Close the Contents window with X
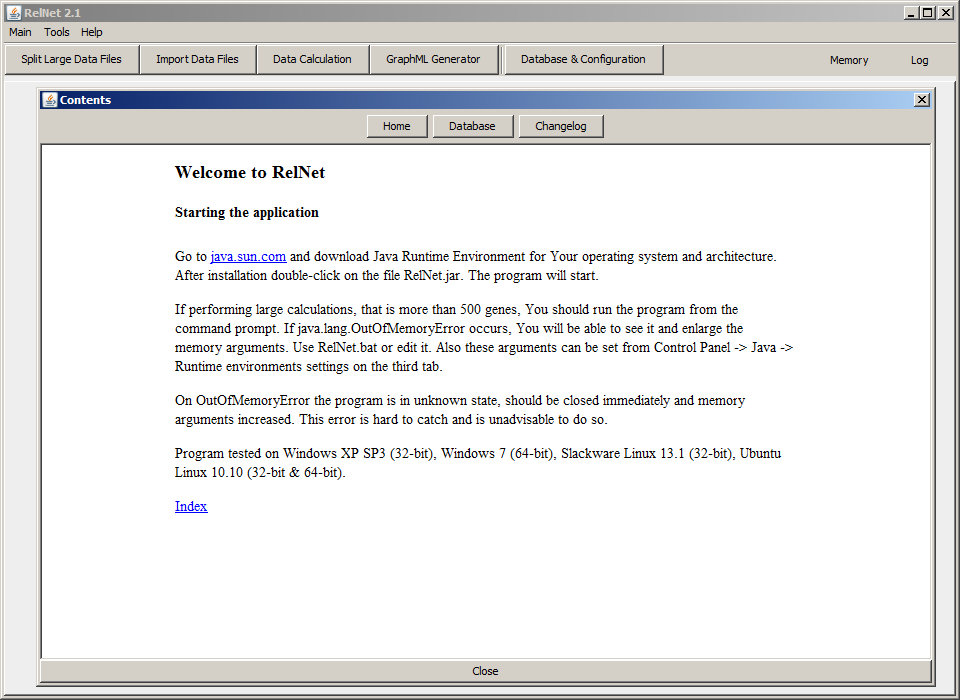 tap(922, 100)
